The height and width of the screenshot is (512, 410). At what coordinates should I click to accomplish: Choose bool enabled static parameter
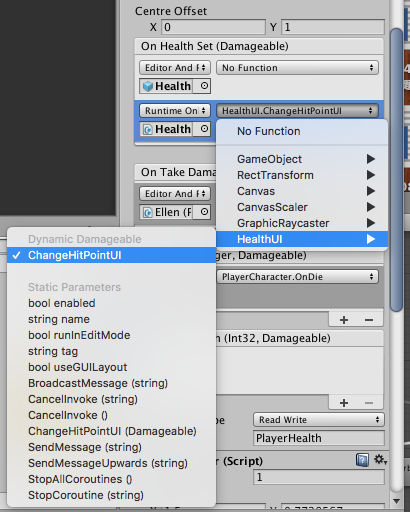pyautogui.click(x=111, y=303)
